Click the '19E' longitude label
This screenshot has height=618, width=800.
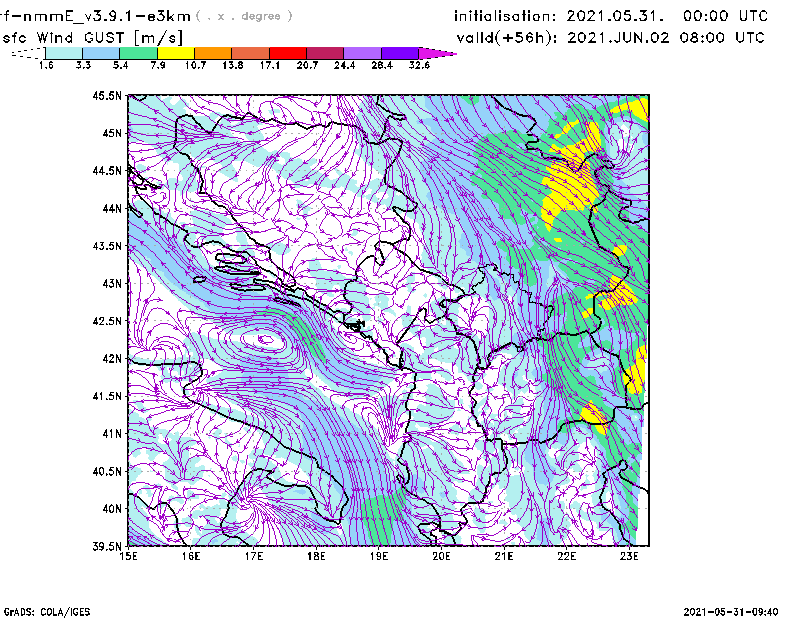379,556
